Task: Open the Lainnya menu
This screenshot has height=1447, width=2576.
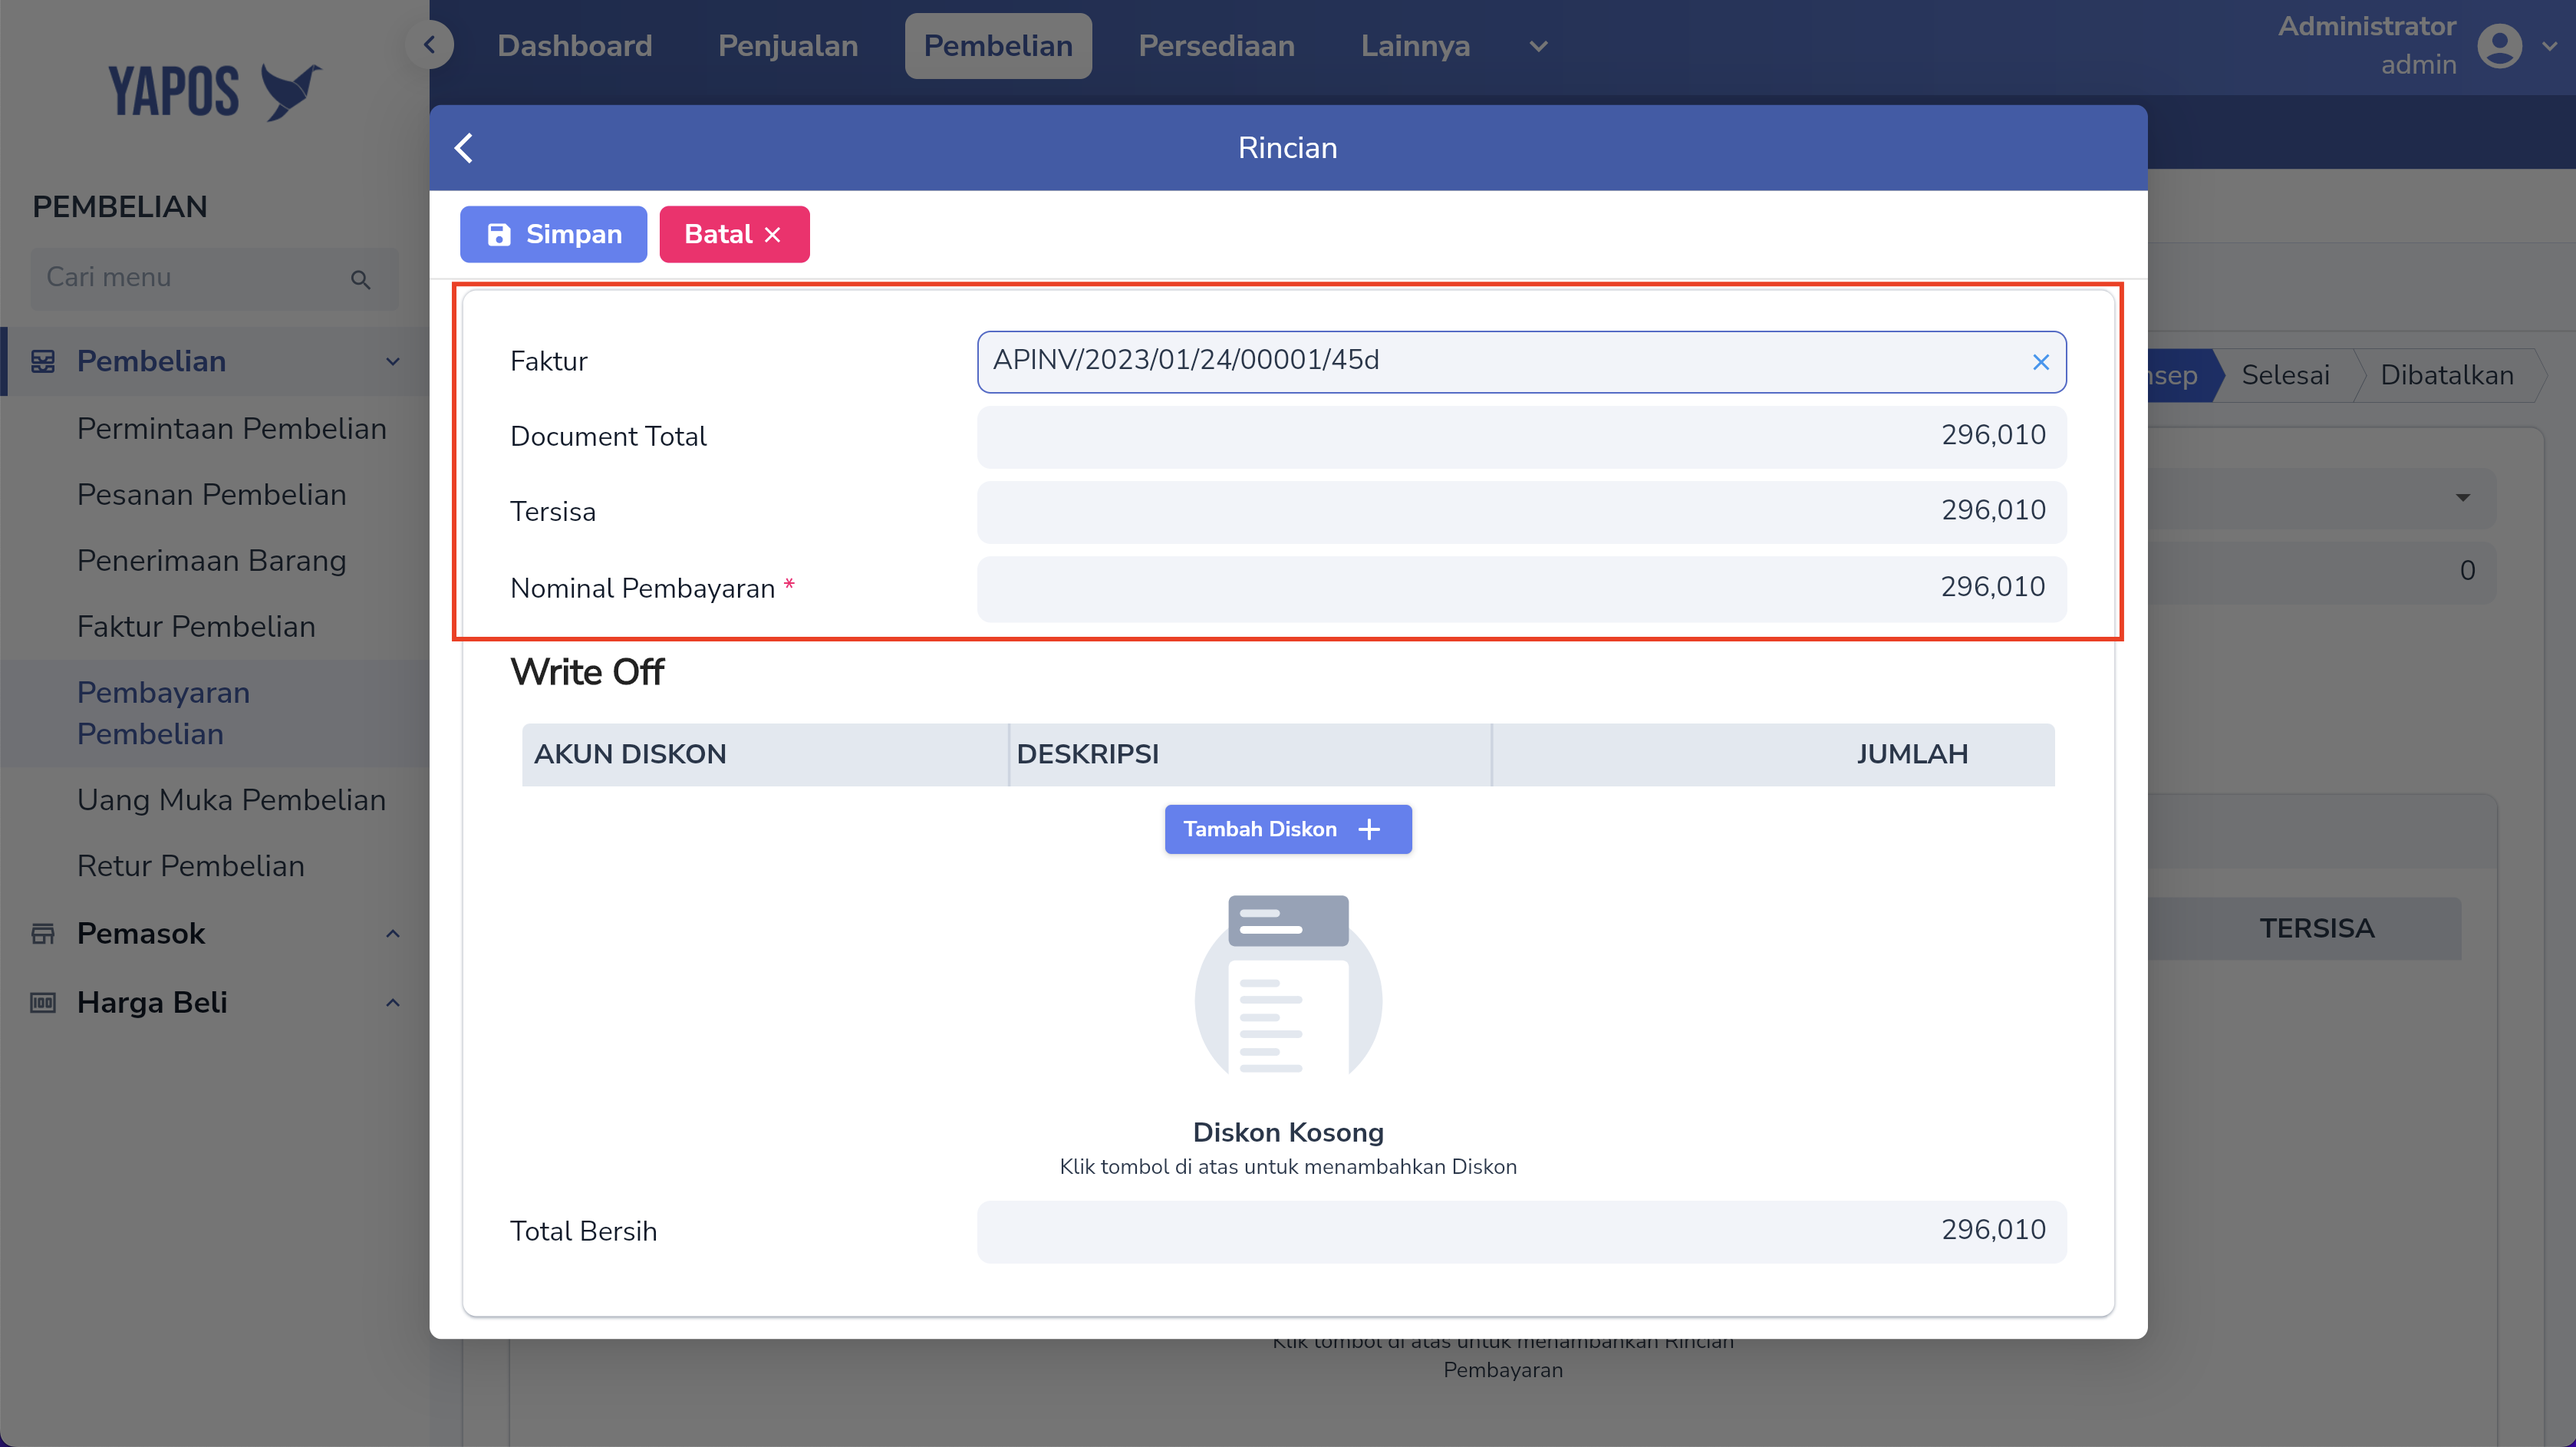Action: [1415, 46]
